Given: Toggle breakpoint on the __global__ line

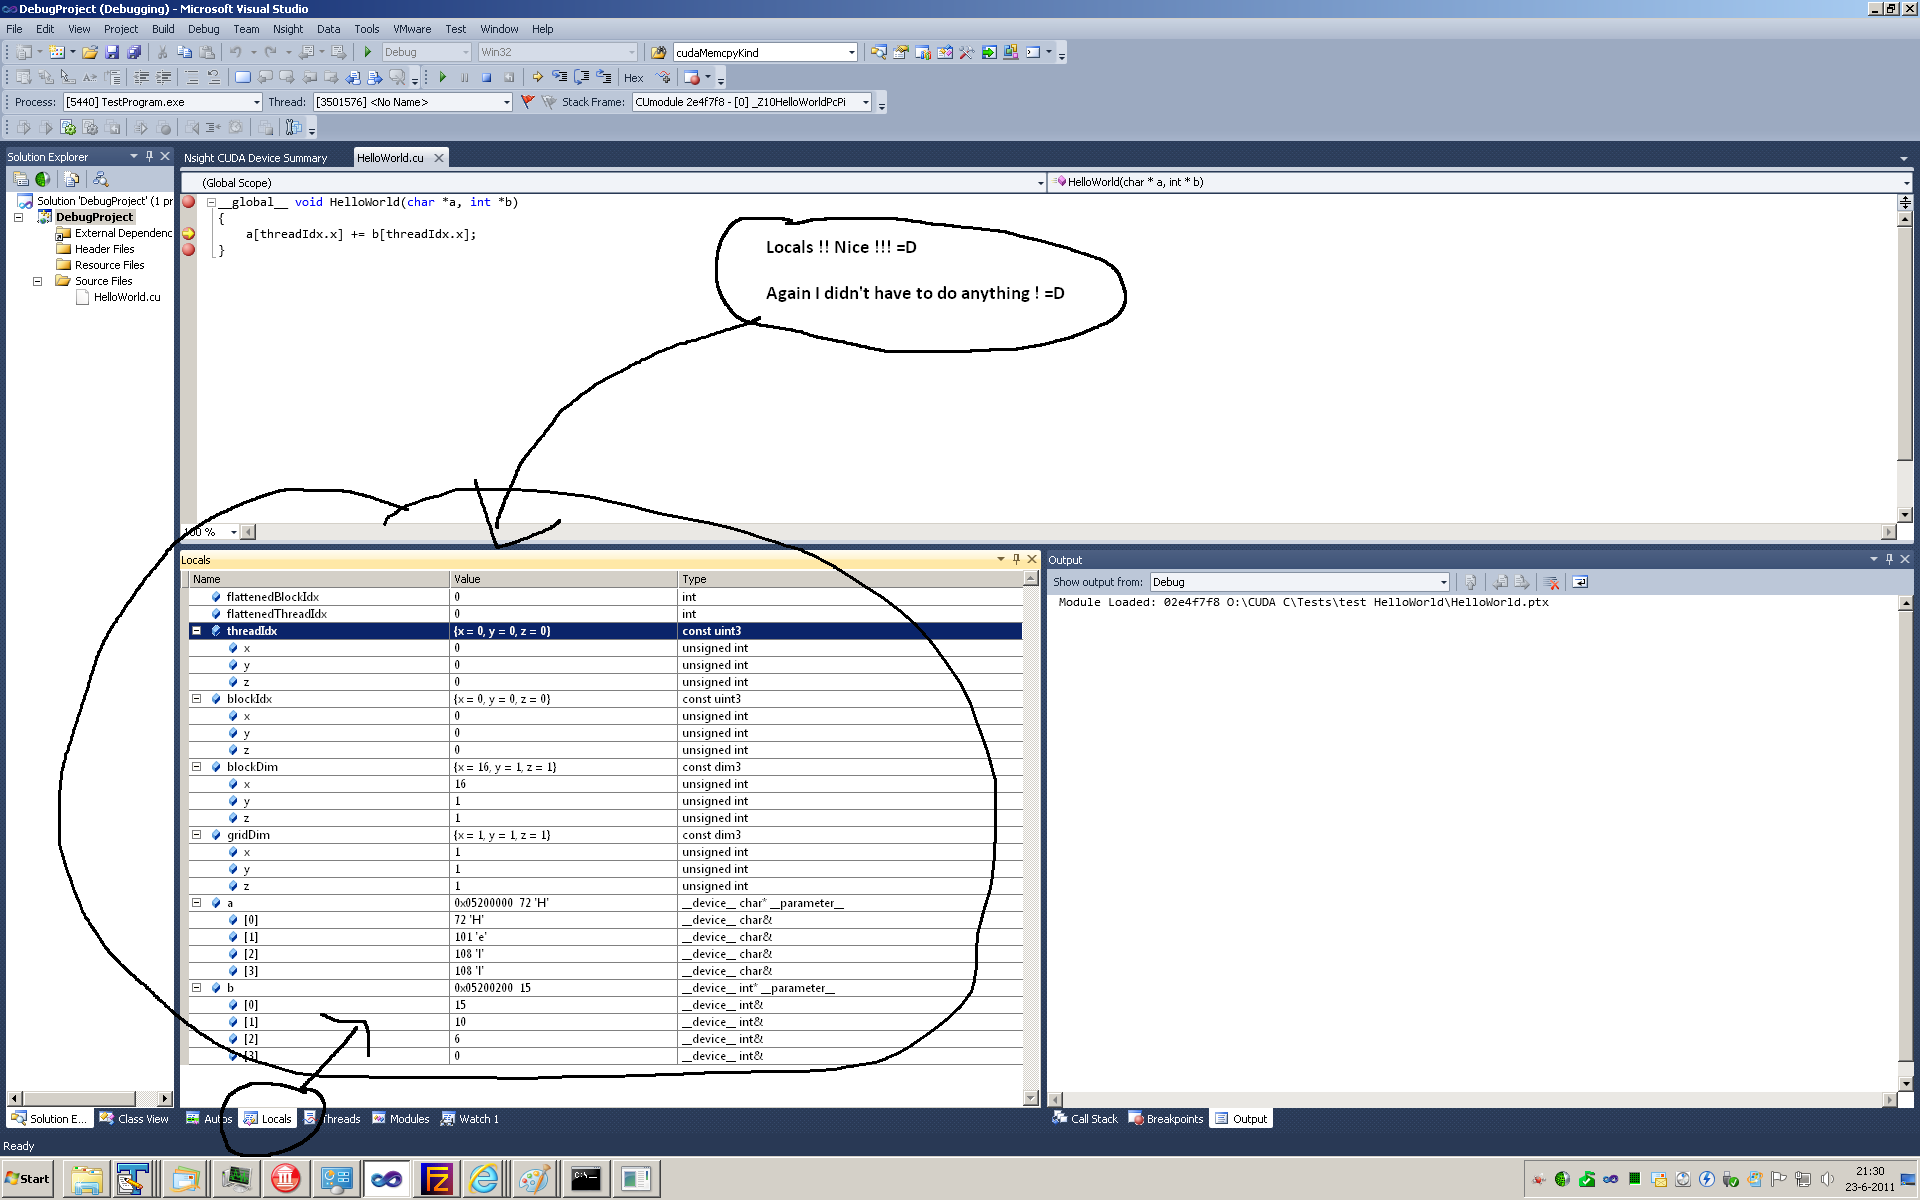Looking at the screenshot, I should [x=189, y=202].
